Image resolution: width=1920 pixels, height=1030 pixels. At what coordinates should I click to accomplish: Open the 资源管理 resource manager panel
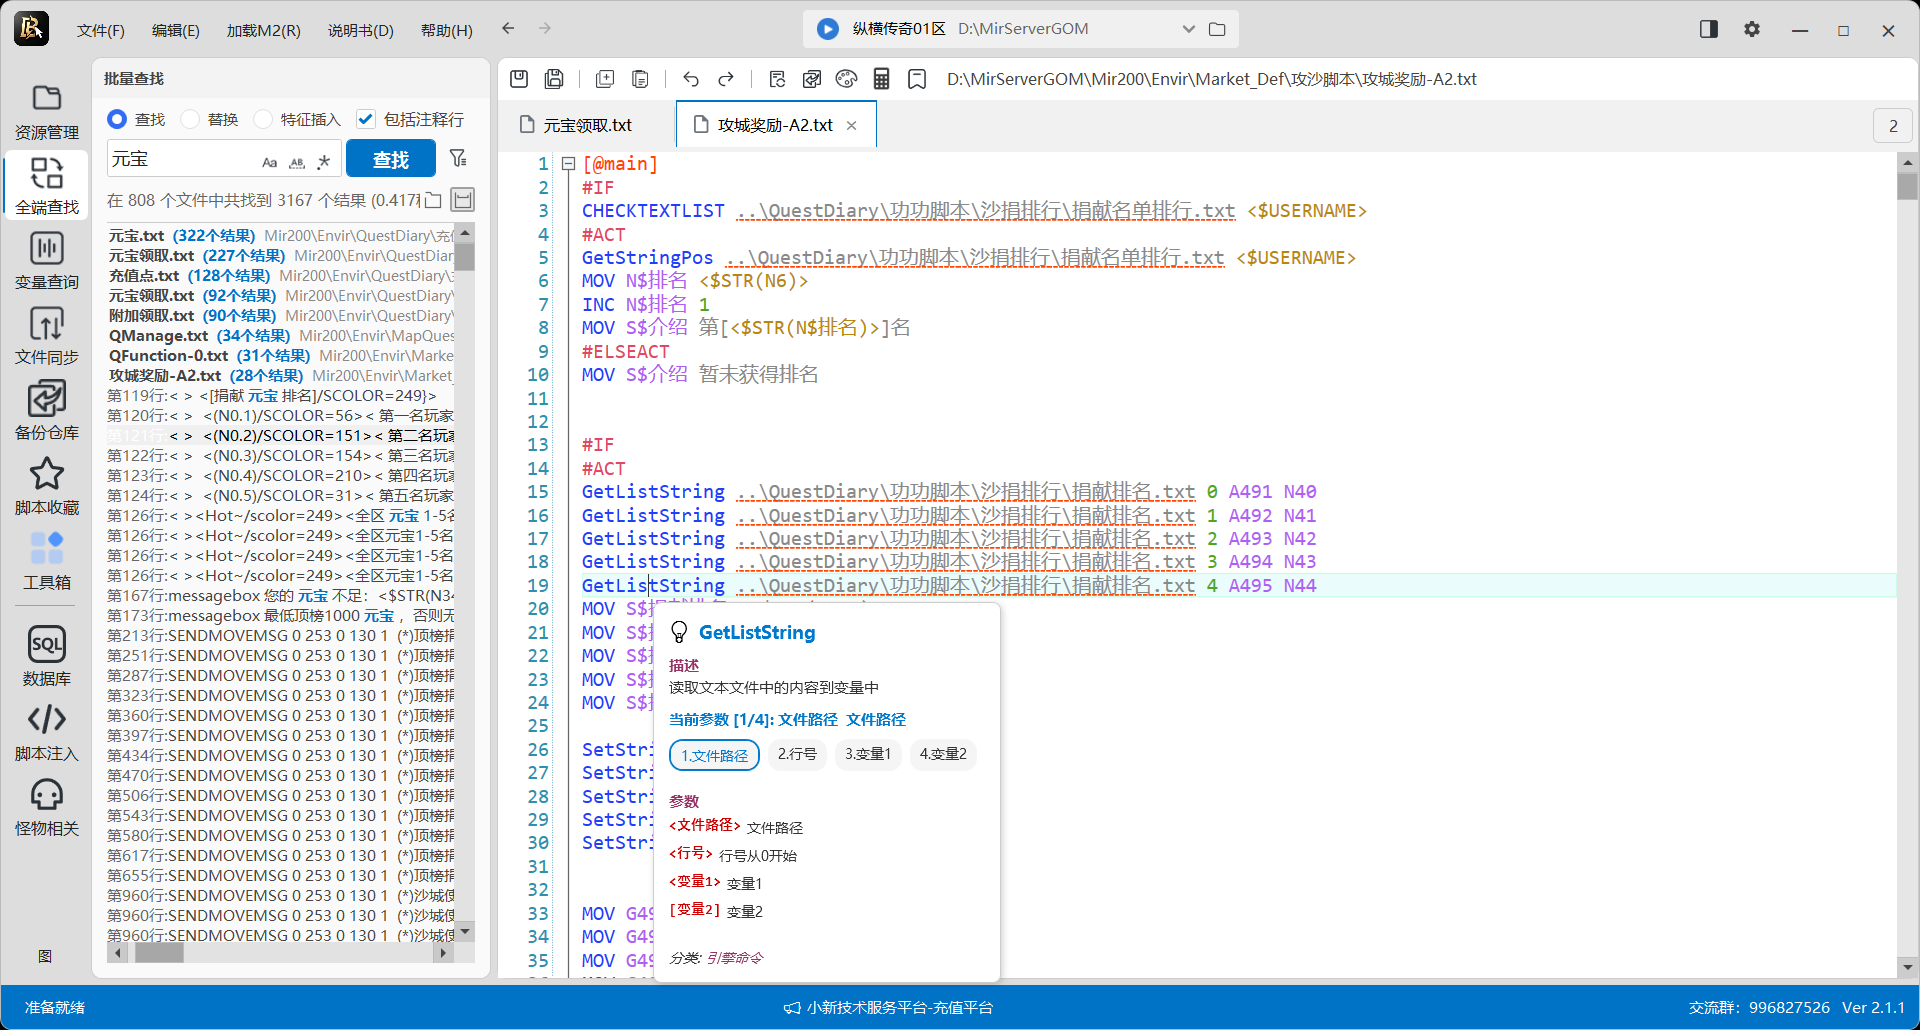46,112
